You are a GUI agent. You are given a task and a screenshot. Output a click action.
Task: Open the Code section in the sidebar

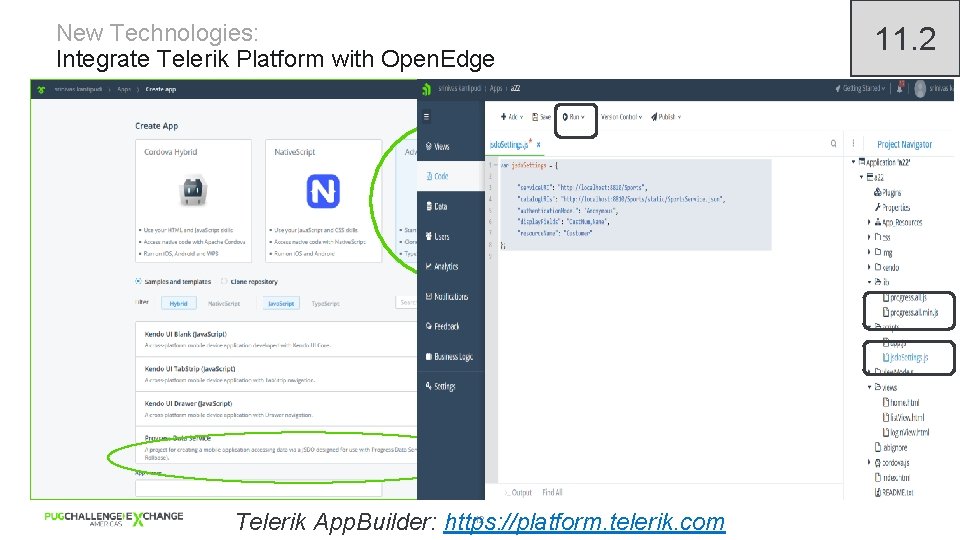pos(451,176)
